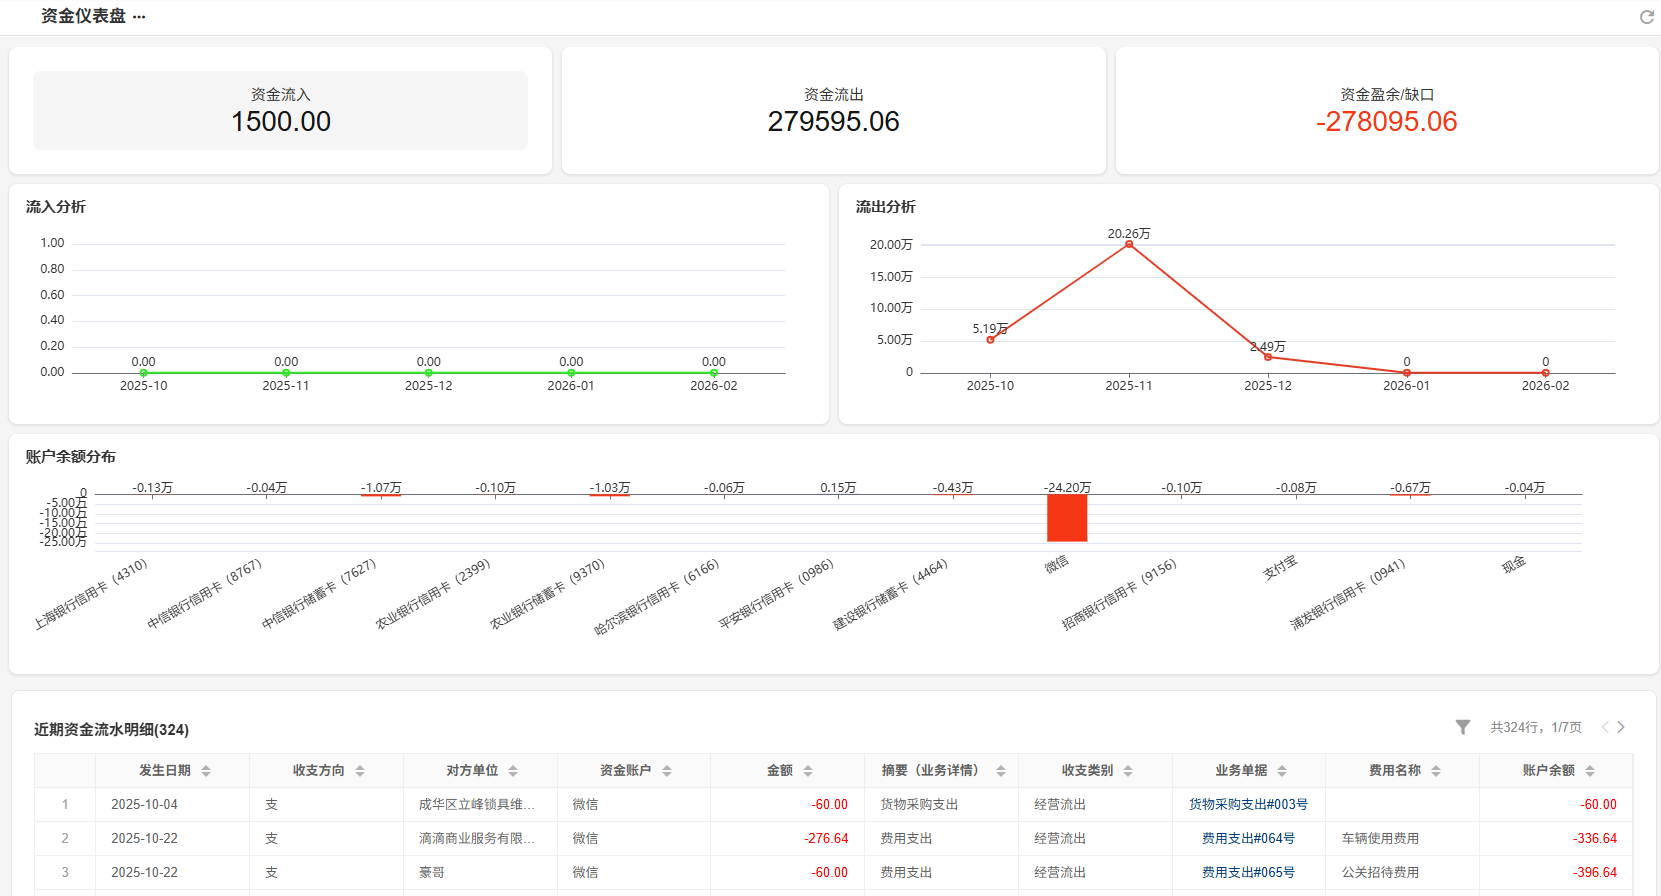Click 中信银行储蓄卡 (7627) axis label
1661x896 pixels.
tap(318, 594)
